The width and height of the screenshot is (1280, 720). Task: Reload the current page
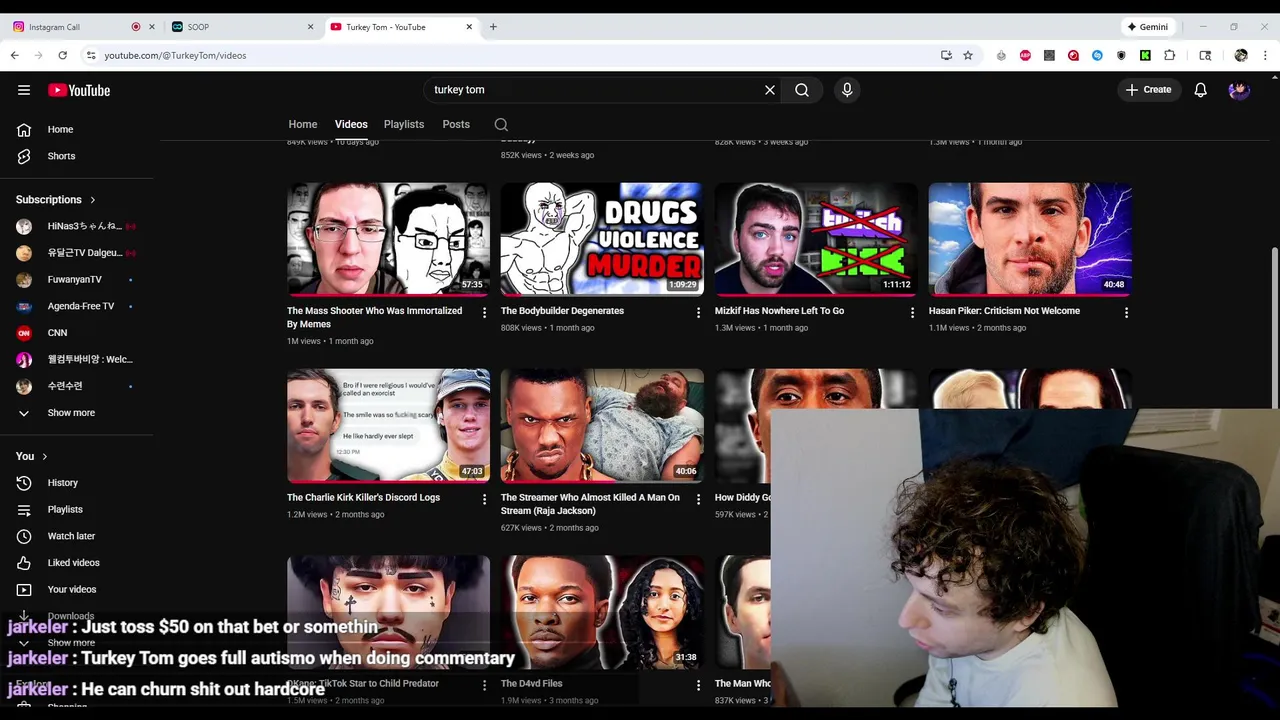[63, 56]
